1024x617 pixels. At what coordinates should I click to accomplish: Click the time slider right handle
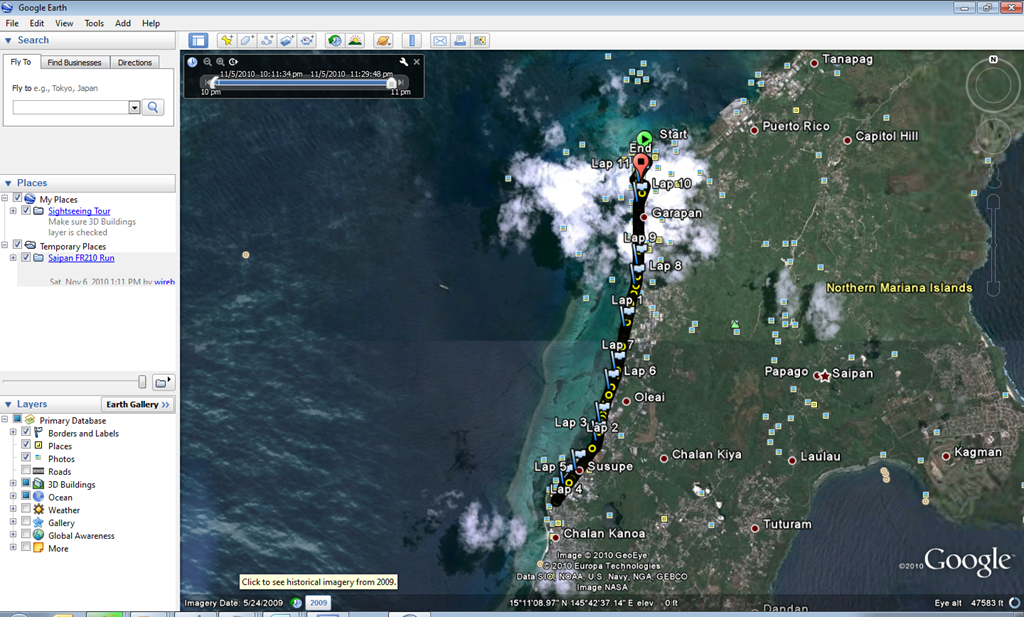point(391,83)
